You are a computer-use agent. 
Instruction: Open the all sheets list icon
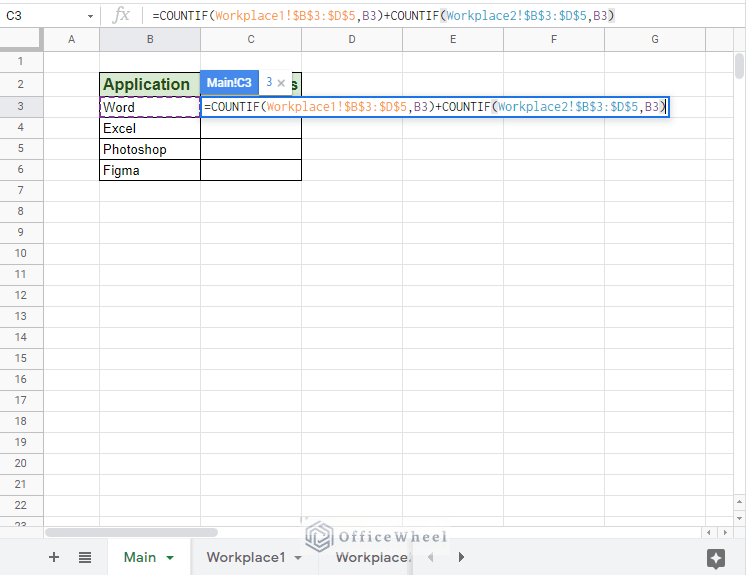point(85,557)
